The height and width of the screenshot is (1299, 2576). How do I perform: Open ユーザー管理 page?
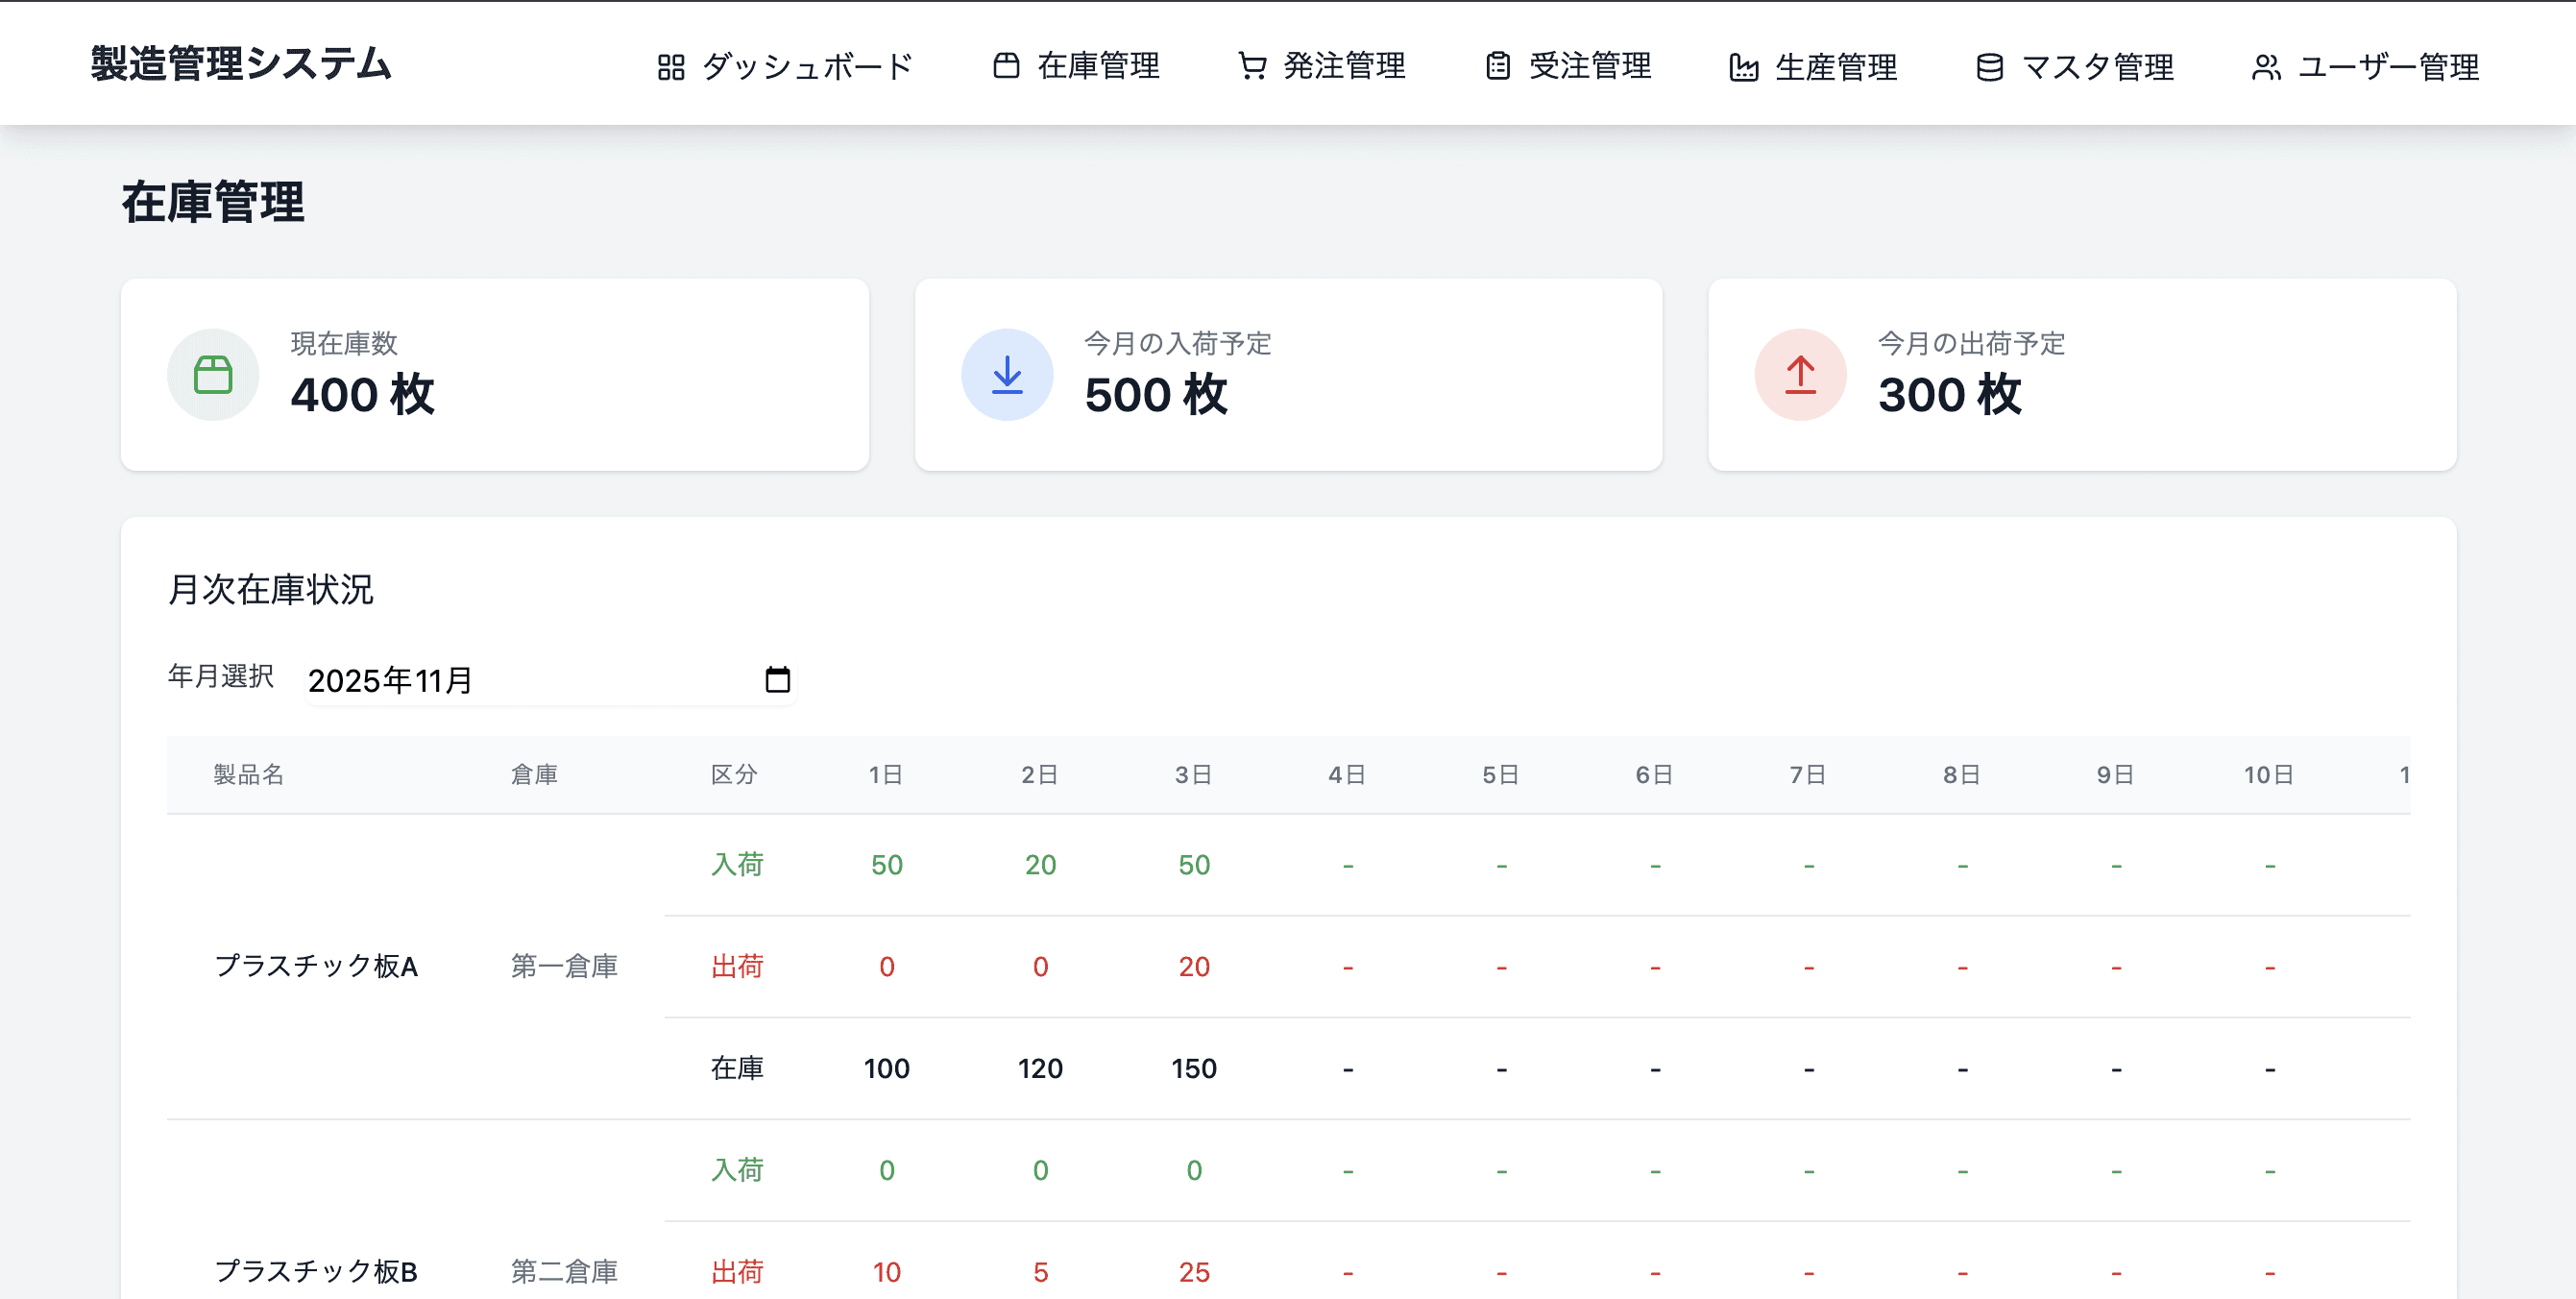[x=2366, y=67]
